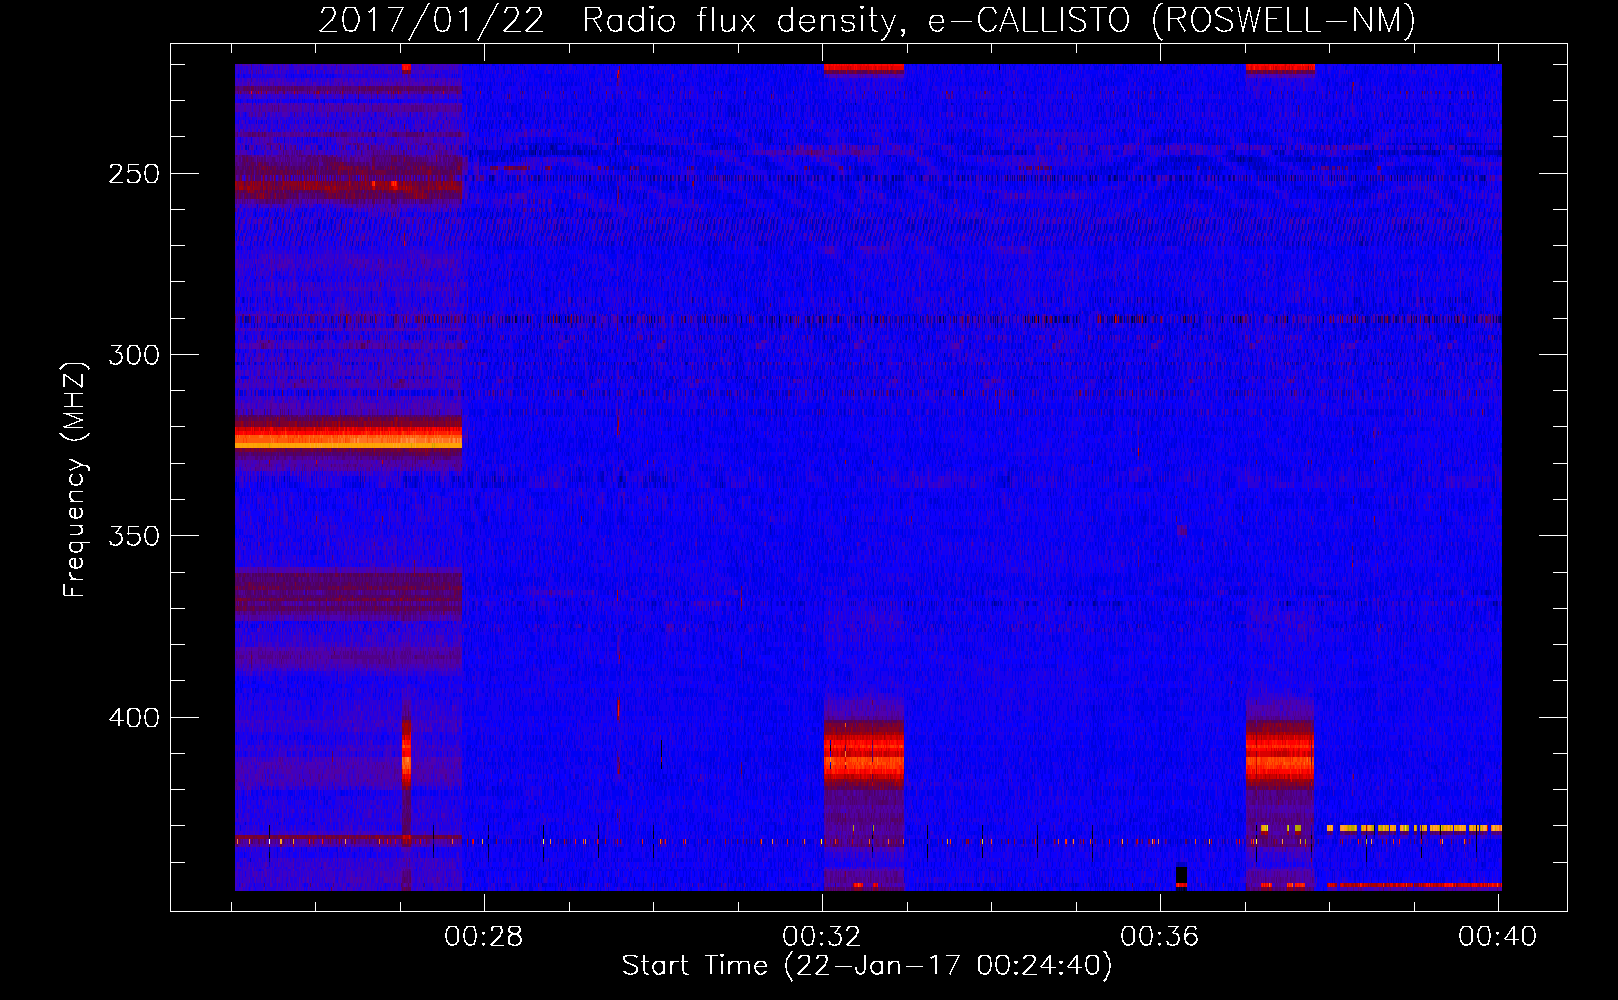1618x1000 pixels.
Task: Click the "Frequency (MHZ)" y-axis label
Action: (x=75, y=480)
